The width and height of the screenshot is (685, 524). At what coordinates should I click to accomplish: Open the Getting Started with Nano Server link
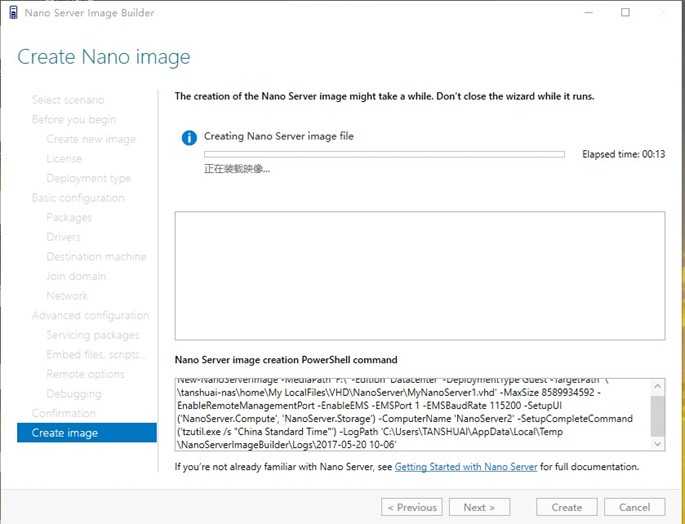(x=466, y=467)
